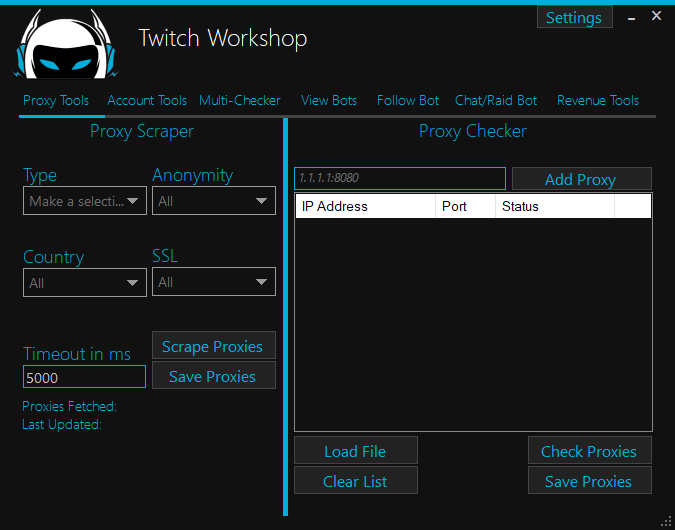Sort by IP Address column header
Viewport: 675px width, 530px height.
click(x=365, y=206)
